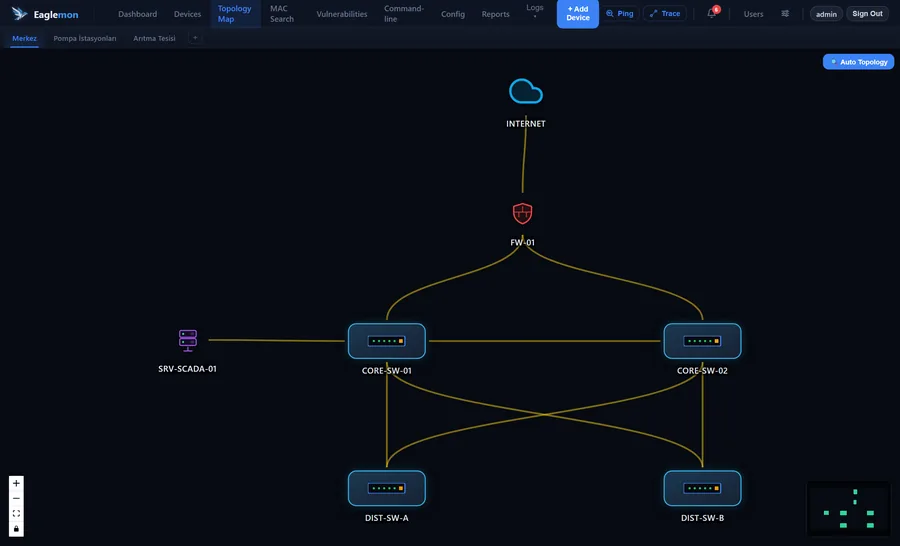This screenshot has height=546, width=900.
Task: Toggle the map lock control
Action: 16,528
